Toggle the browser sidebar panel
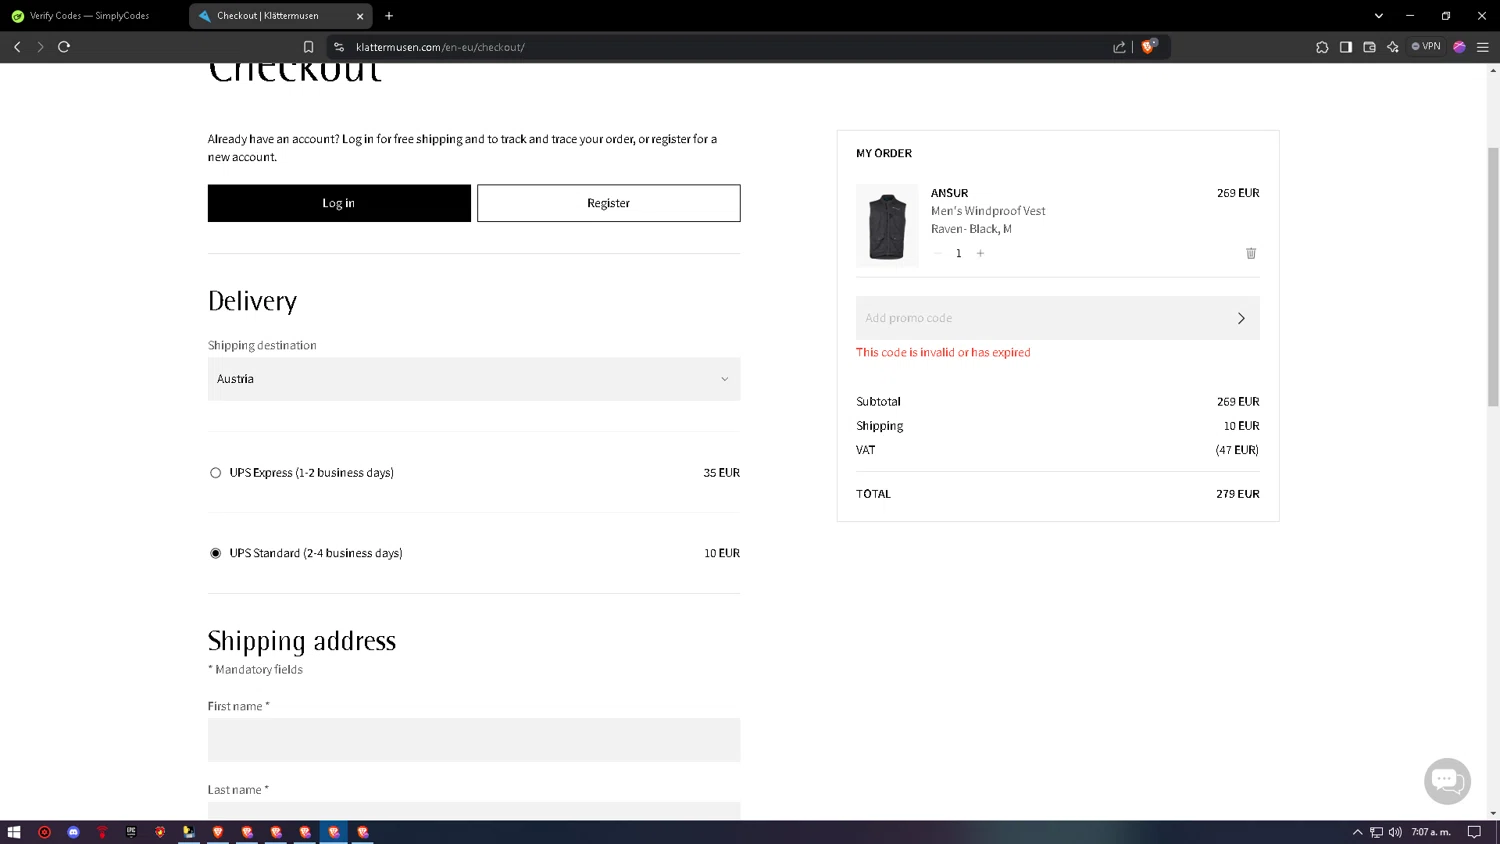This screenshot has height=844, width=1500. tap(1346, 47)
